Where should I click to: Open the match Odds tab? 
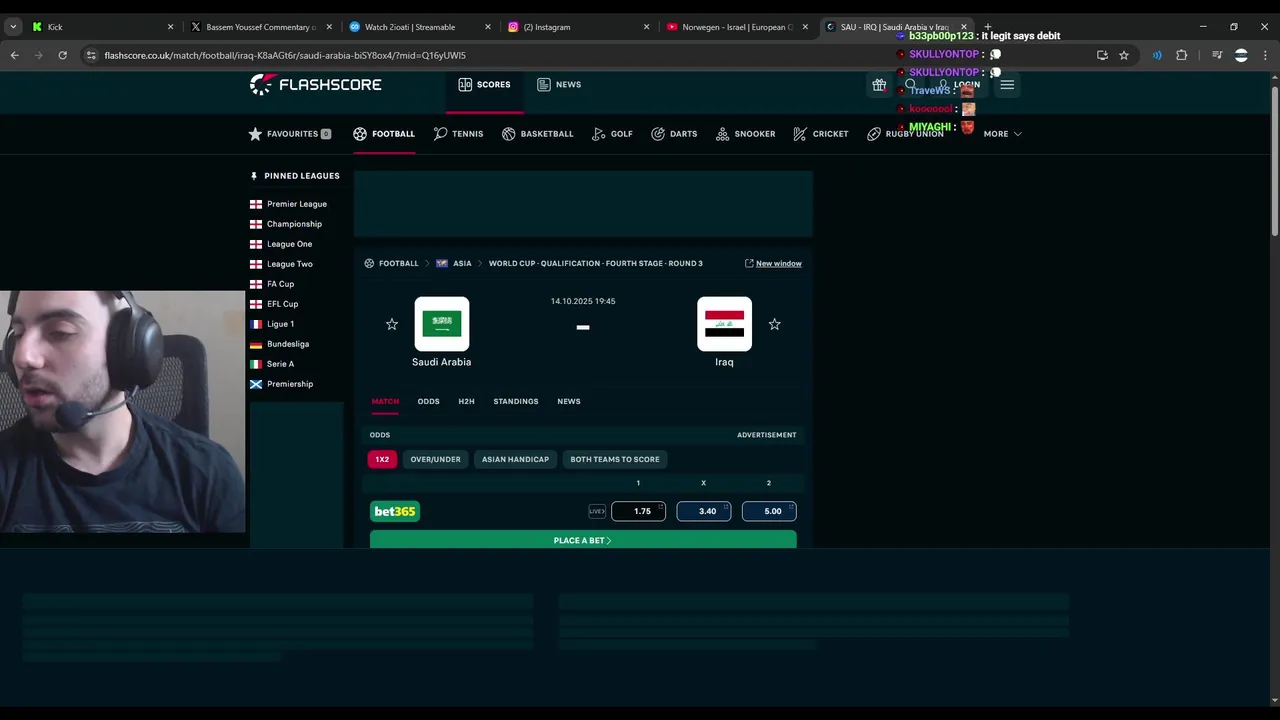tap(428, 401)
